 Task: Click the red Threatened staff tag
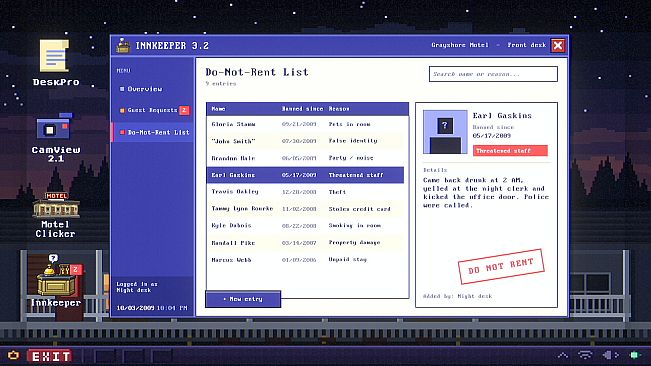click(510, 151)
